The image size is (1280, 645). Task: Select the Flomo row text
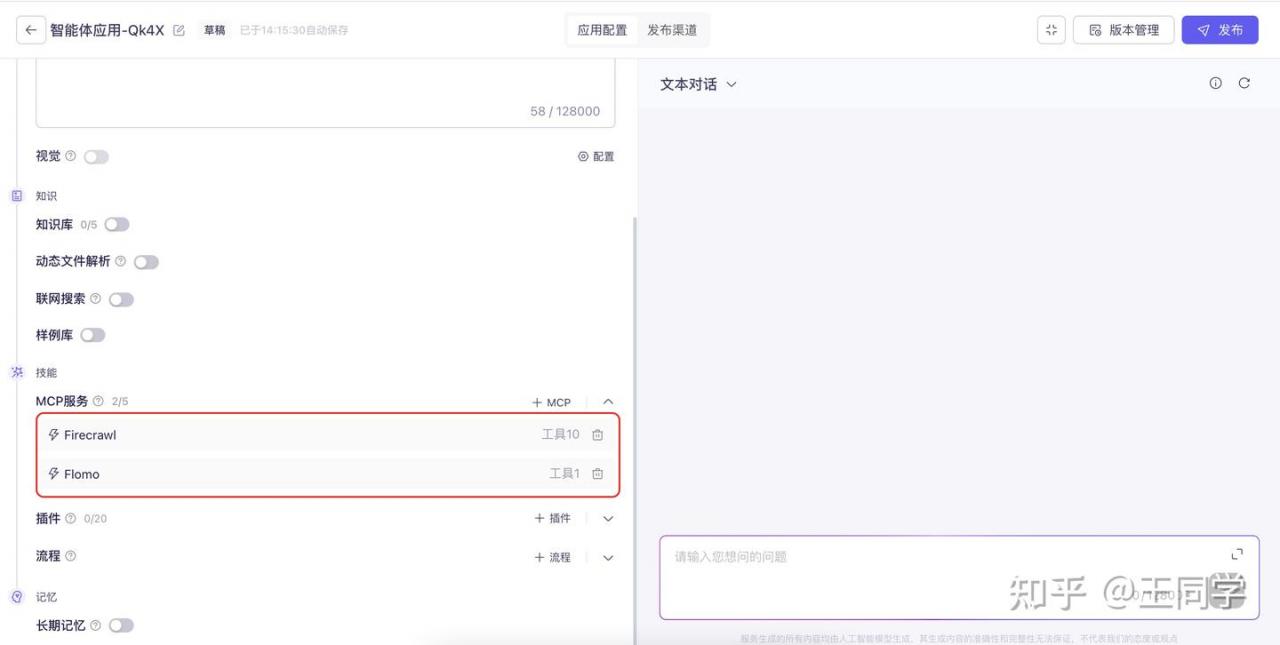point(82,474)
